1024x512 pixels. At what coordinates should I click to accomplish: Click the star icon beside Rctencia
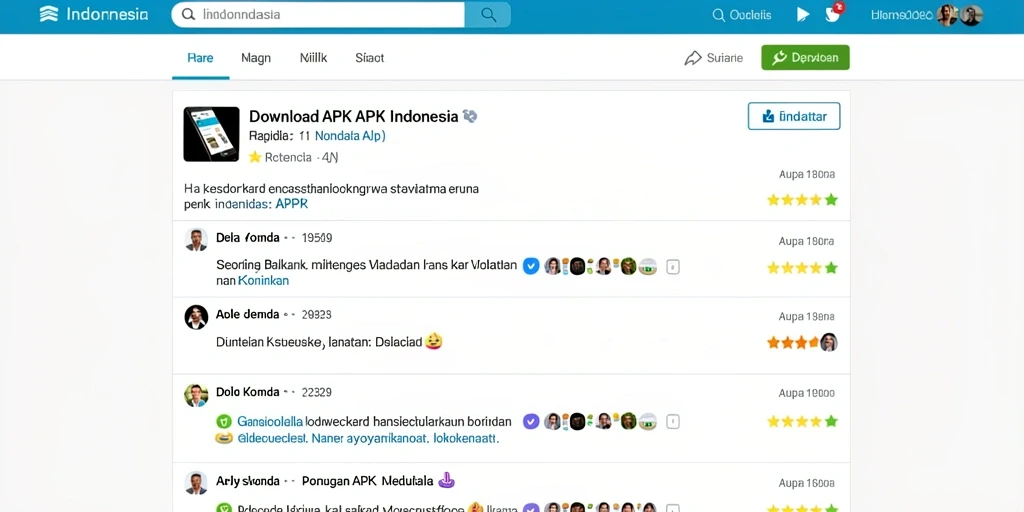(x=255, y=157)
